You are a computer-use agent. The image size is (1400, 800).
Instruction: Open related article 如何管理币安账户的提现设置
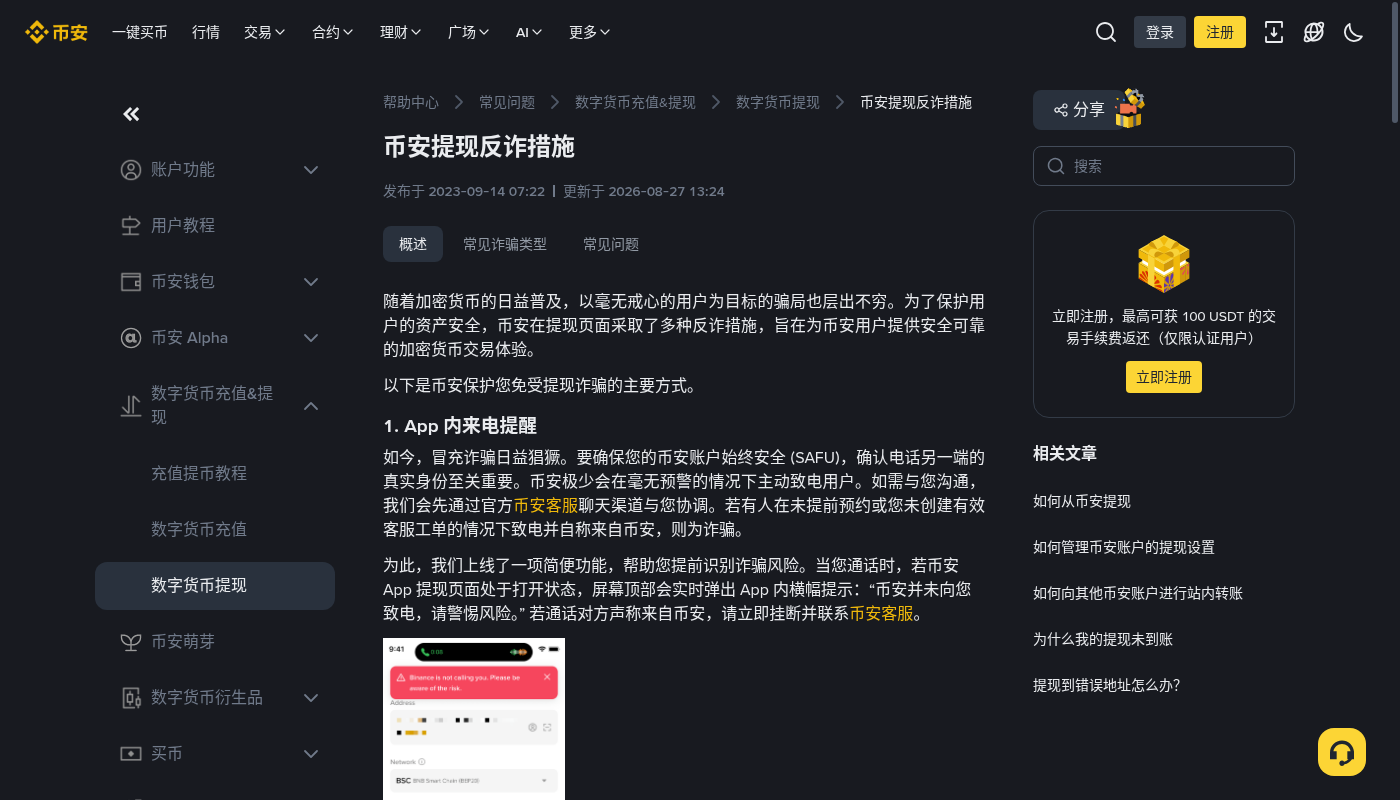pyautogui.click(x=1124, y=547)
